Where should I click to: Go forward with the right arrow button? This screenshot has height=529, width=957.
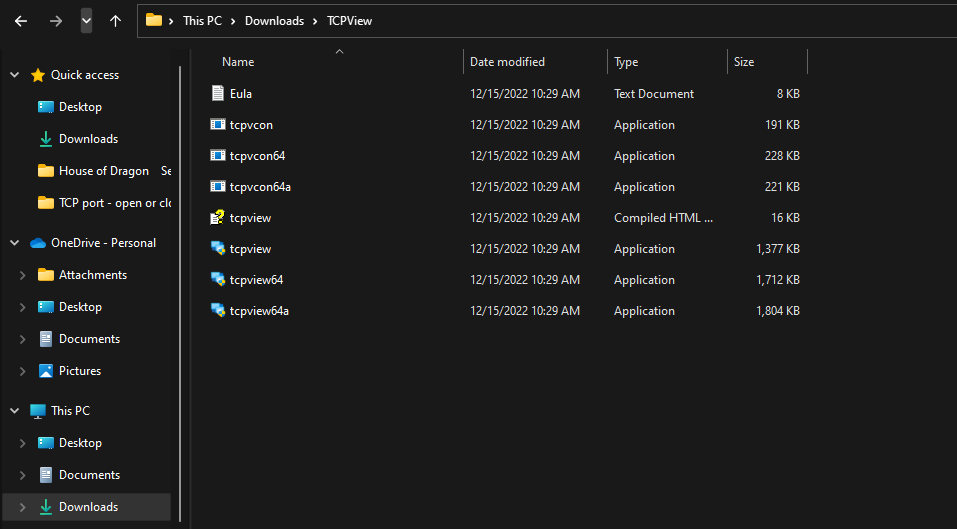pyautogui.click(x=56, y=21)
